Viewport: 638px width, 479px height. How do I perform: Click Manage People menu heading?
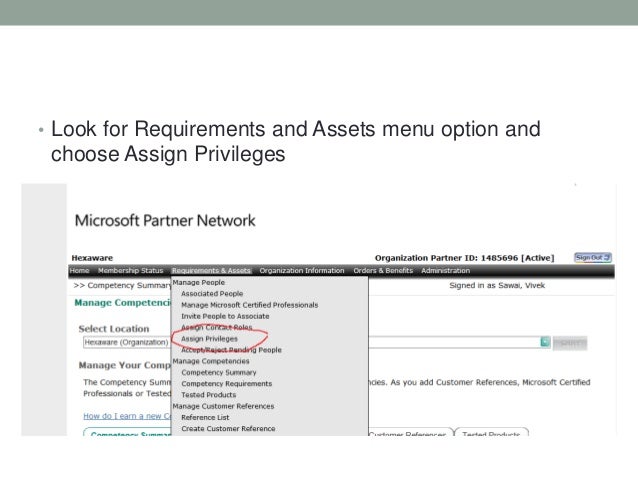(199, 282)
